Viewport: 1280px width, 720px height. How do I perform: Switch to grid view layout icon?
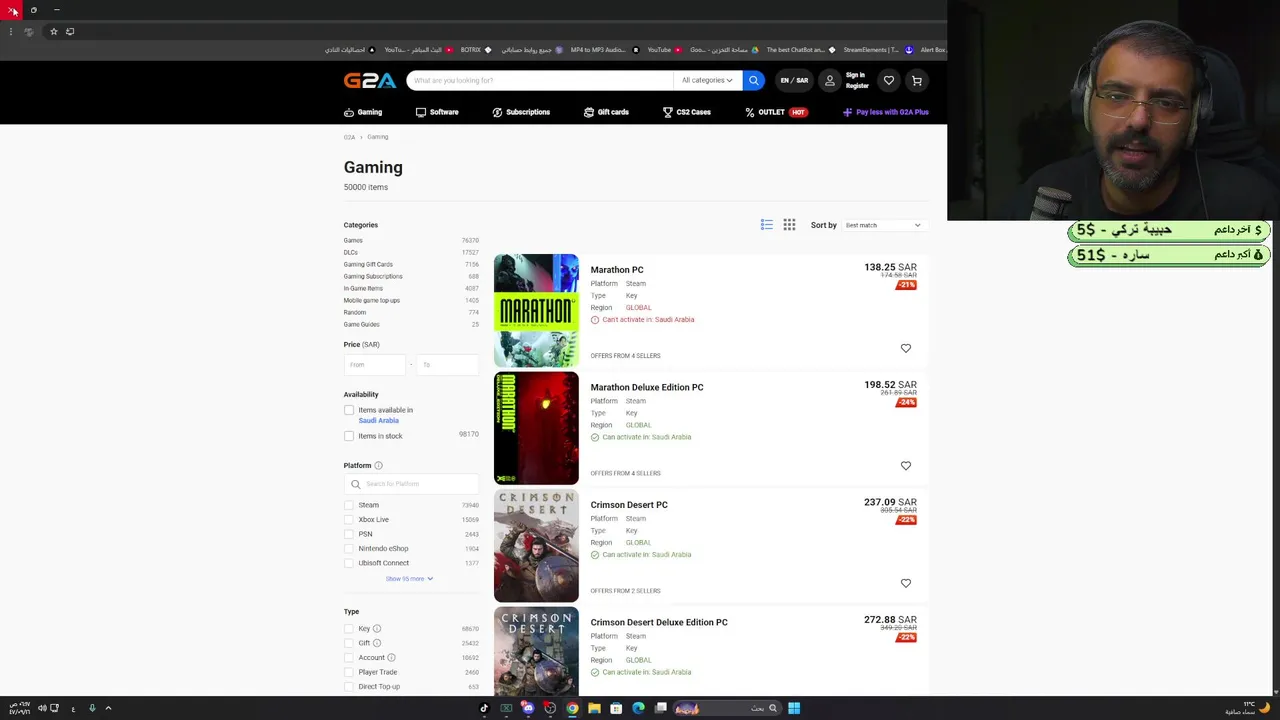click(x=789, y=225)
